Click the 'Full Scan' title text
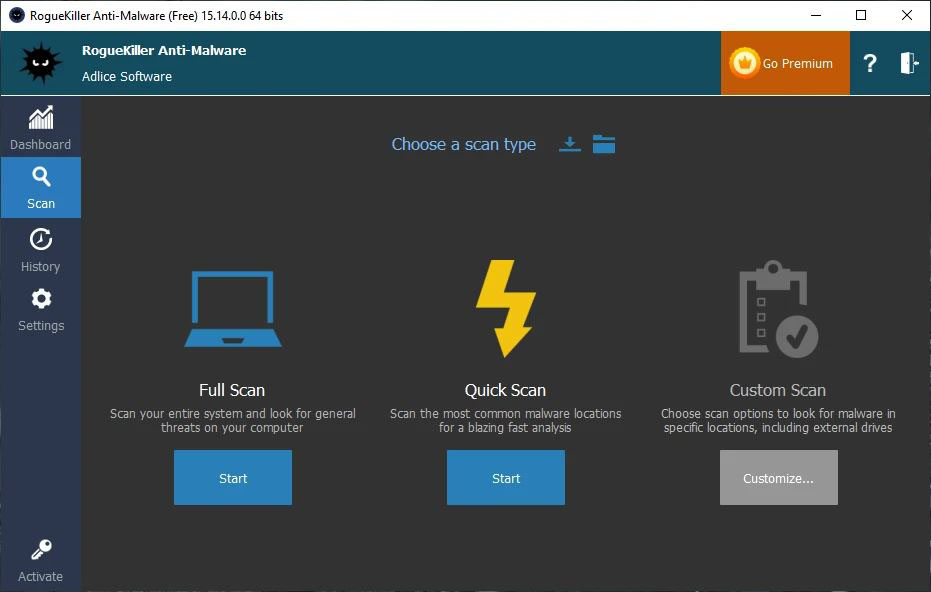This screenshot has height=592, width=931. click(232, 390)
